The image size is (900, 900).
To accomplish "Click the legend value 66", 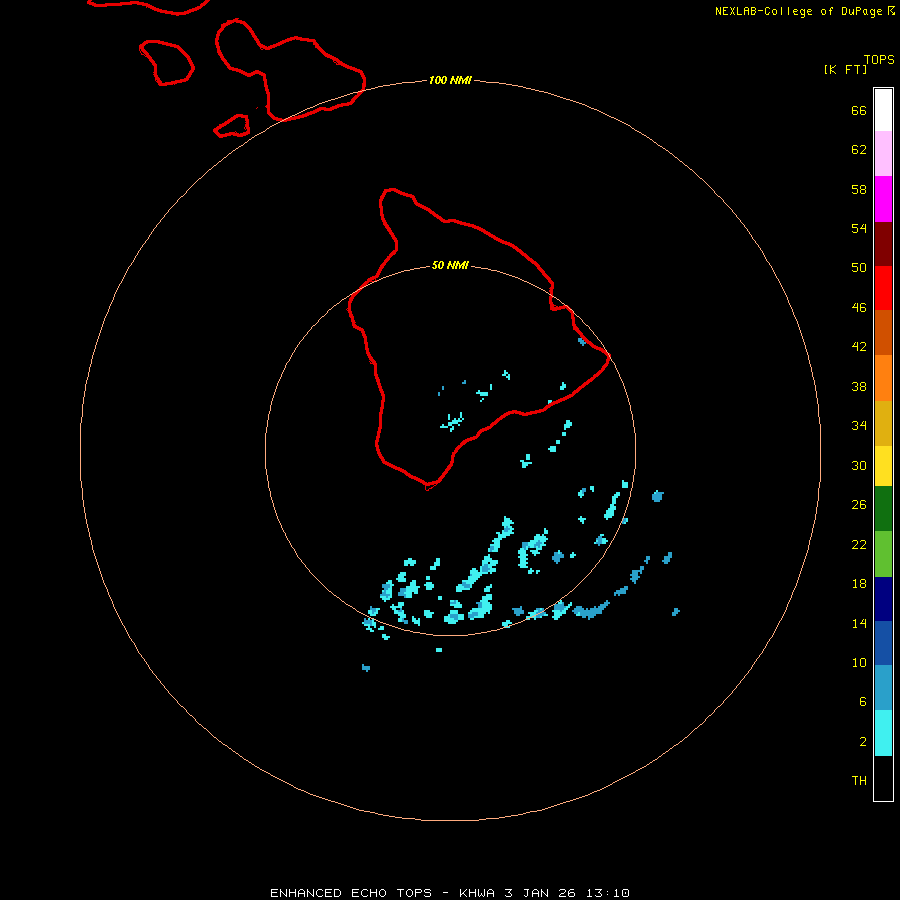I will pos(859,111).
